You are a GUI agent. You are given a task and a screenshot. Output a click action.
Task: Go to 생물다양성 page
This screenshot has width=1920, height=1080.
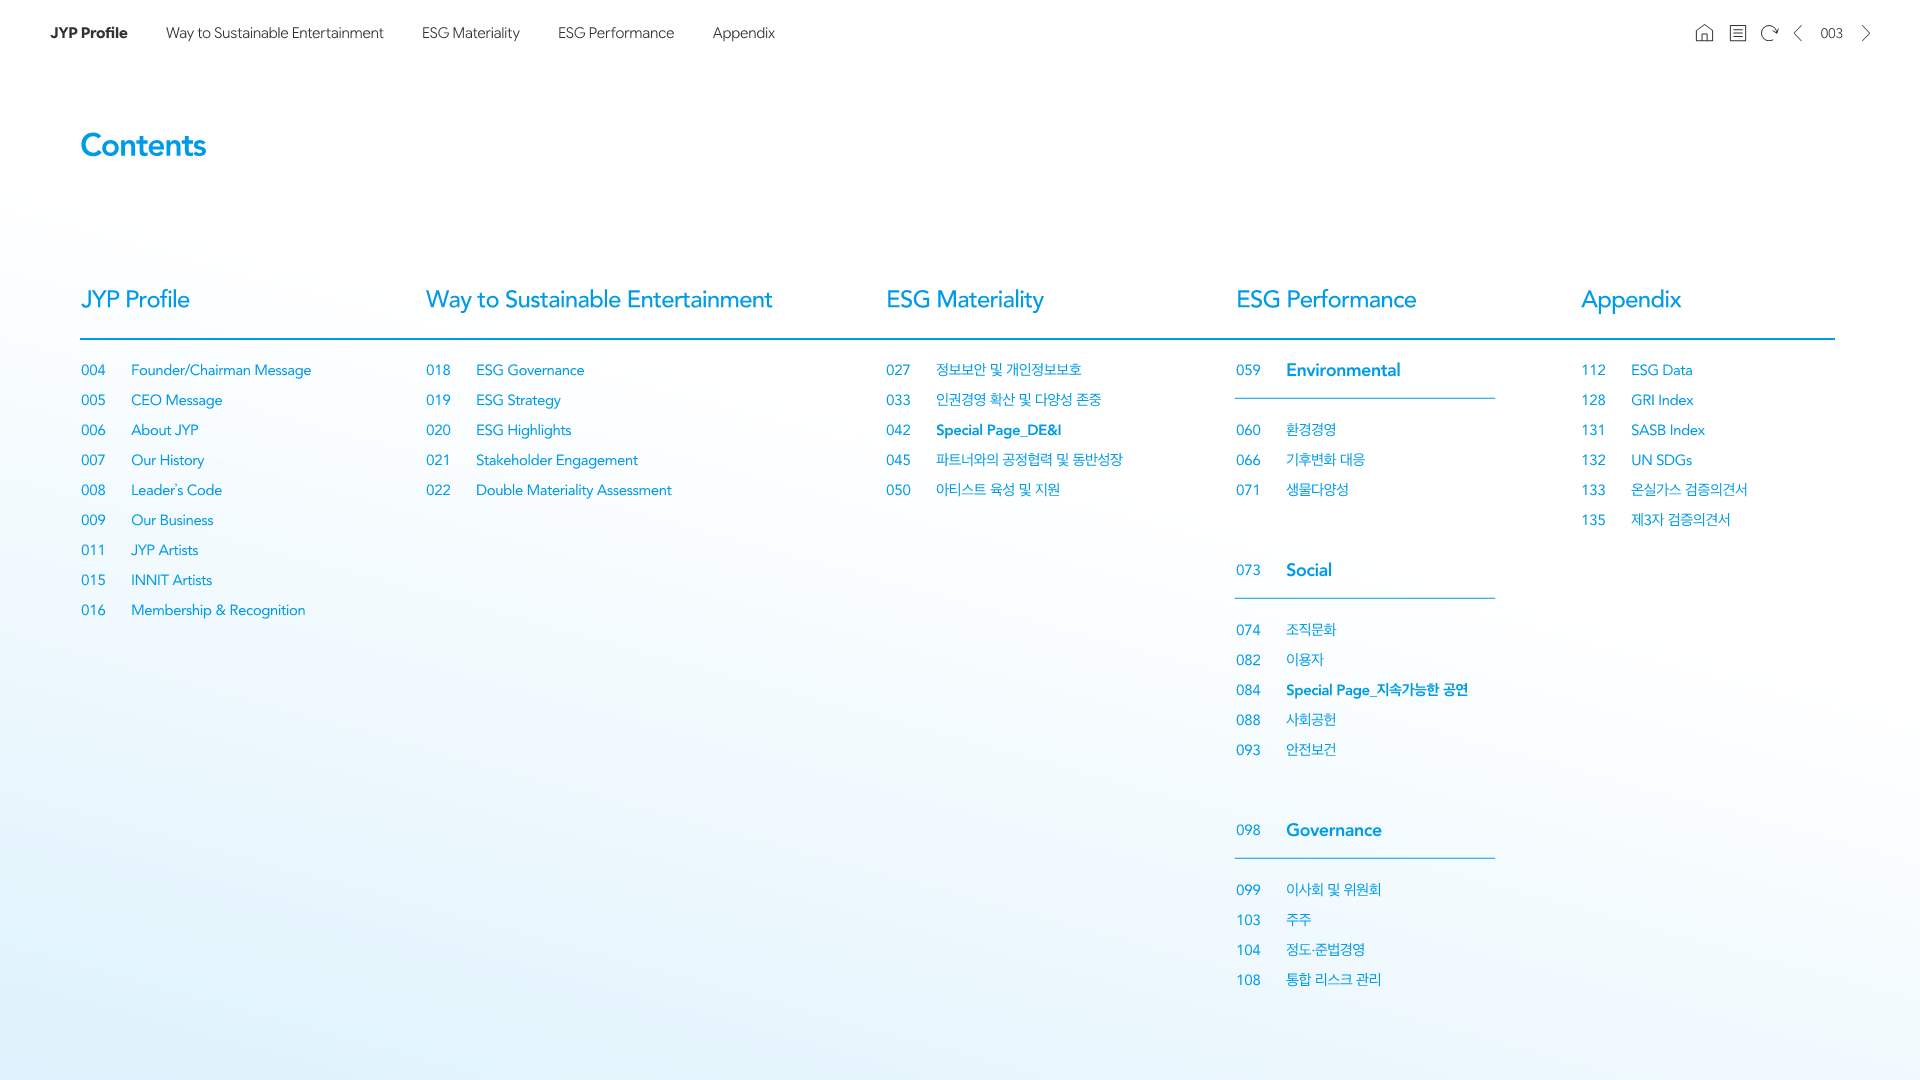click(1318, 490)
